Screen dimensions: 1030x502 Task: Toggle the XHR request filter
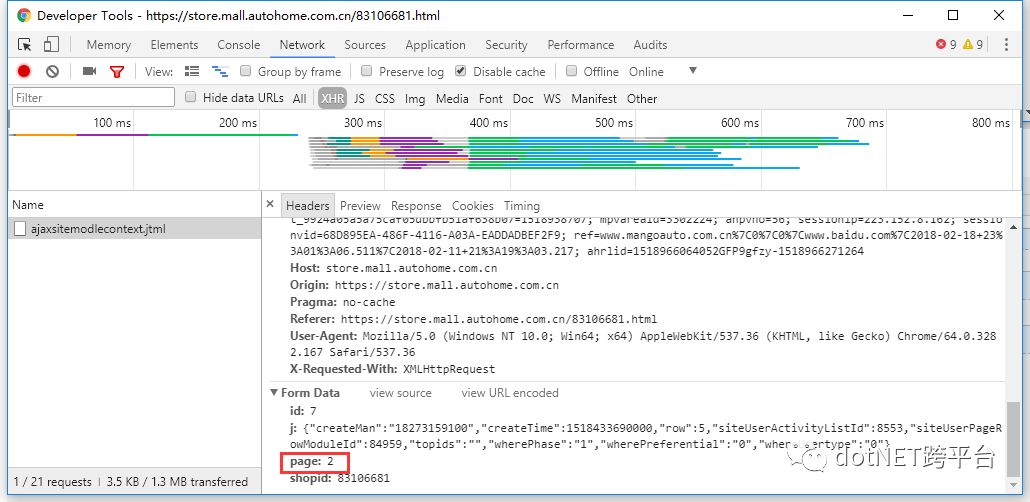(333, 99)
